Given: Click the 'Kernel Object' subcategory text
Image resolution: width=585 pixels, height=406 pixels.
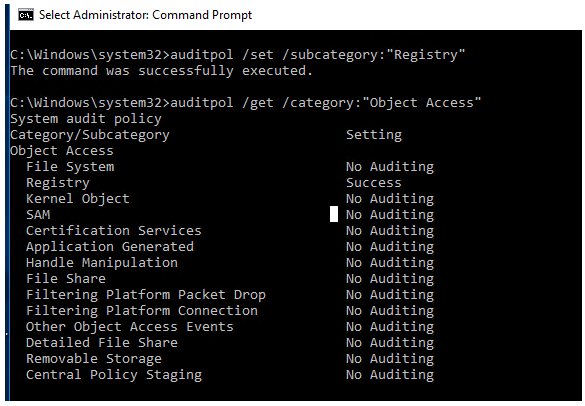Looking at the screenshot, I should point(78,199).
